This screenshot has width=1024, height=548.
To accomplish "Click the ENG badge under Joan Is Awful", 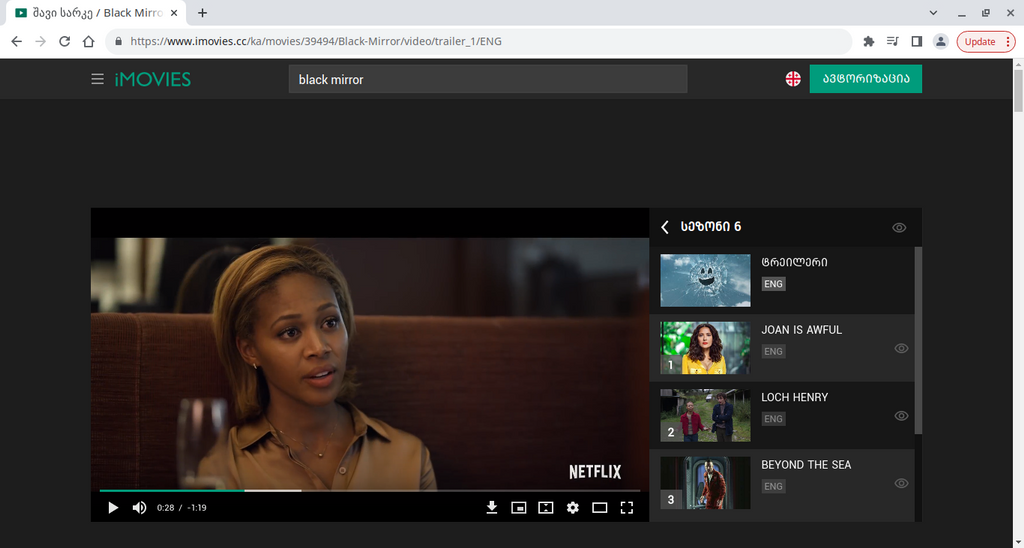I will point(773,351).
